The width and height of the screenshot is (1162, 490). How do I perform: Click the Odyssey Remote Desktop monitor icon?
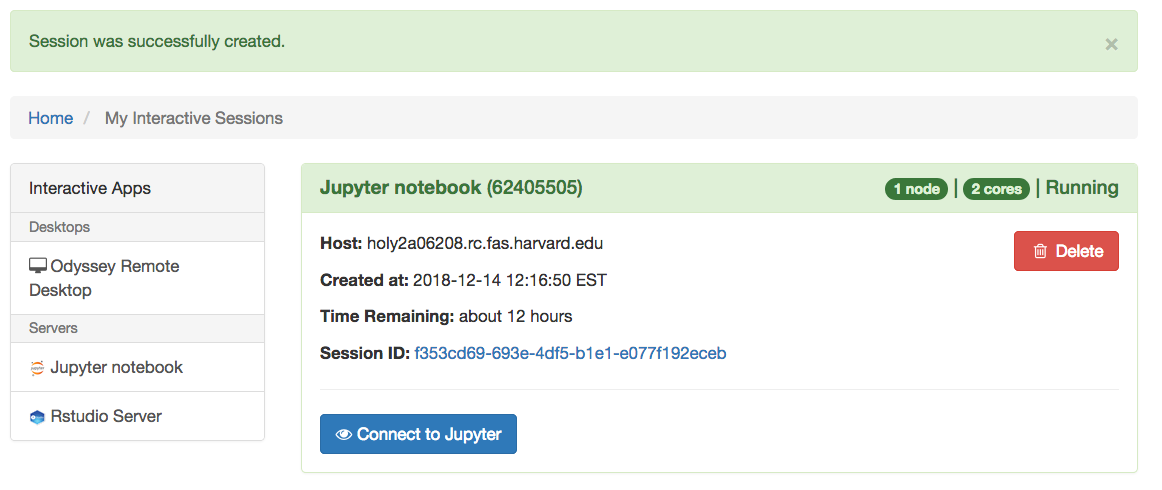pyautogui.click(x=38, y=266)
